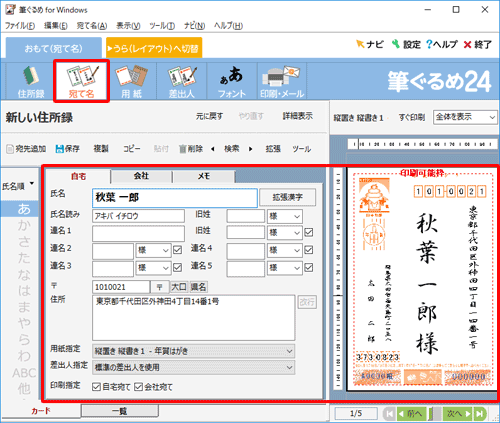This screenshot has width=500, height=423.
Task: Open the 連名3 honorific dropdown
Action: [x=153, y=267]
